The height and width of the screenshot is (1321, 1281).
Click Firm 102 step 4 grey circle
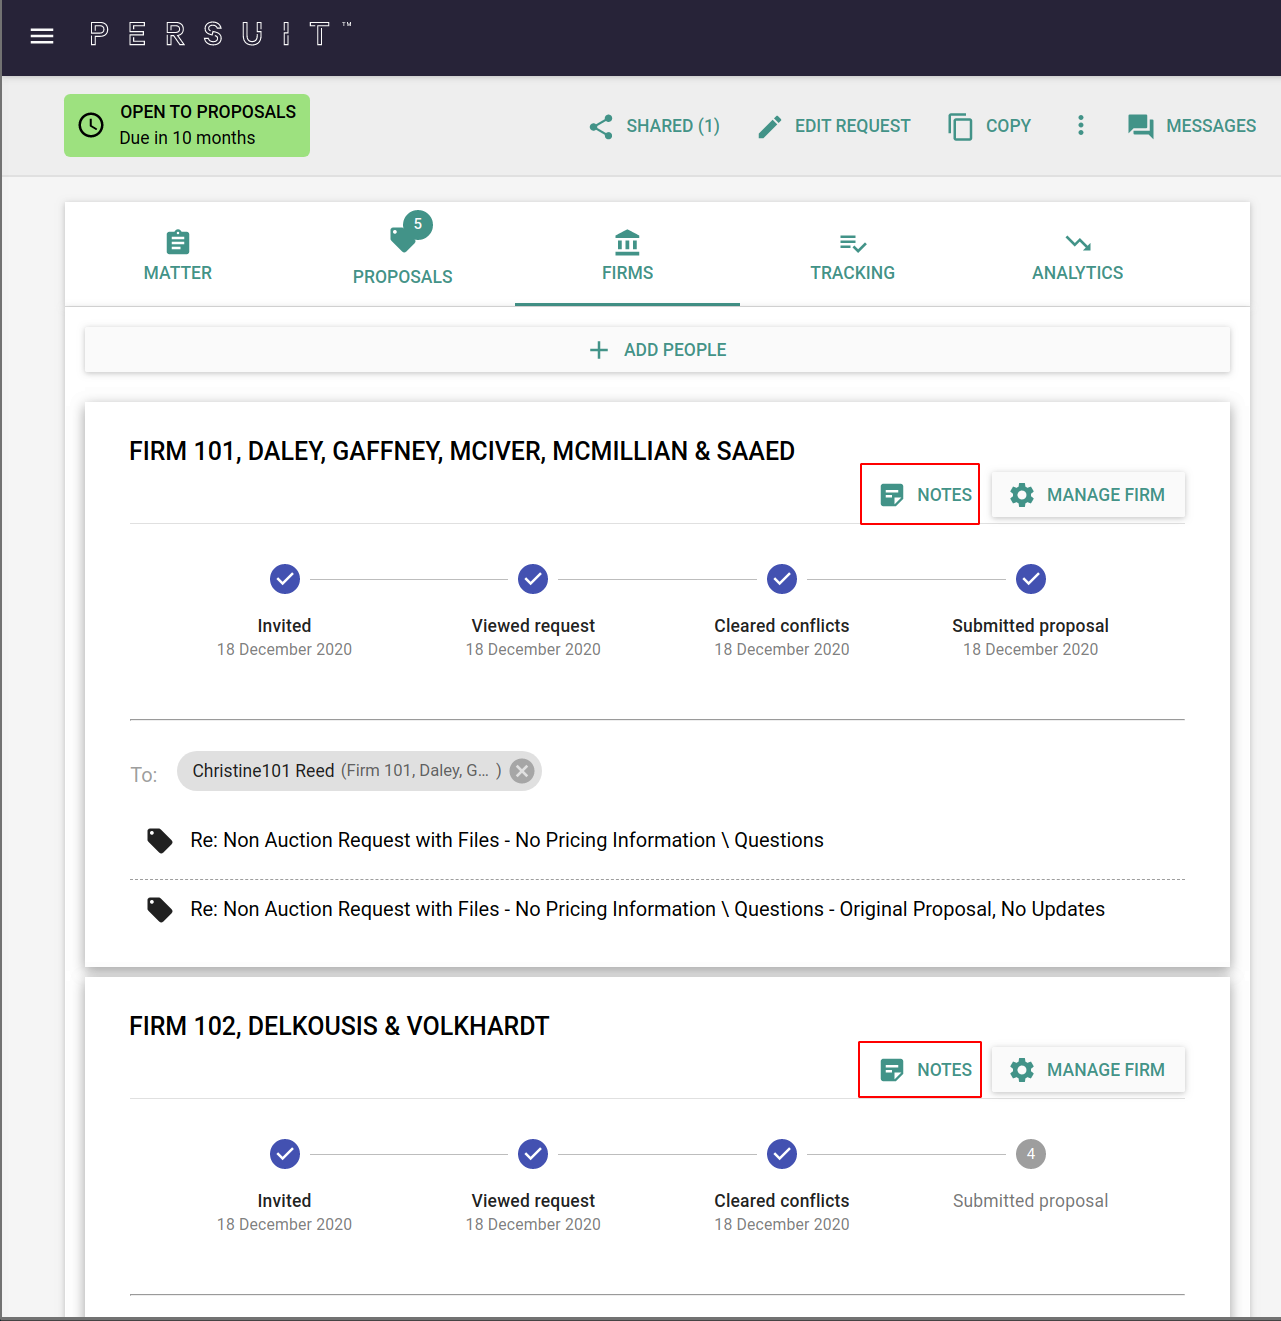tap(1031, 1154)
